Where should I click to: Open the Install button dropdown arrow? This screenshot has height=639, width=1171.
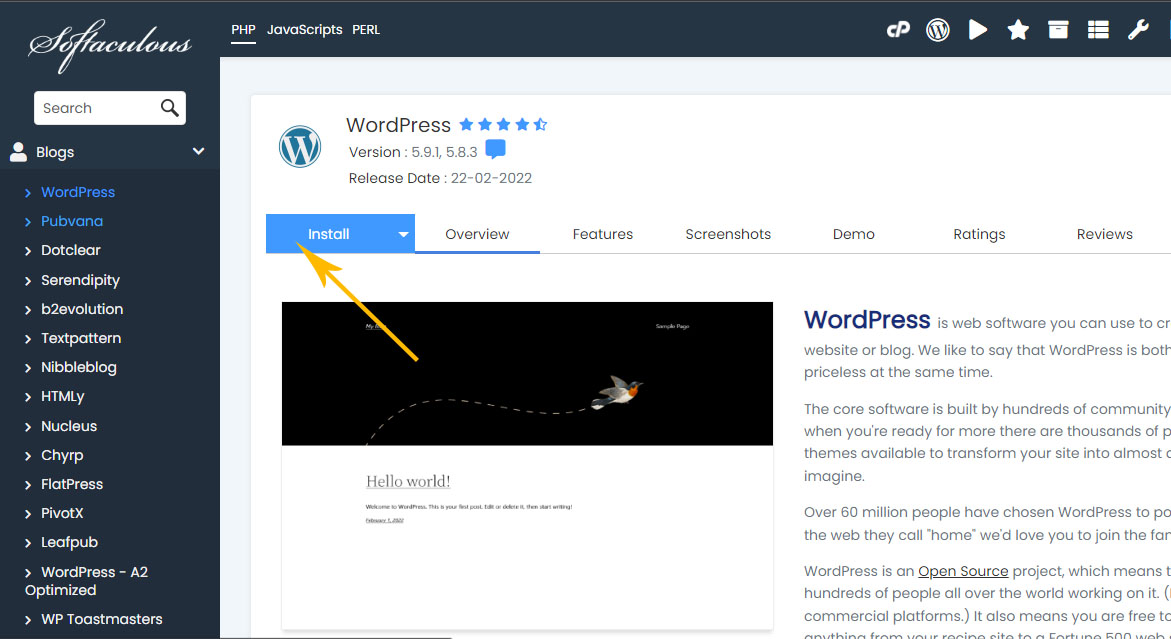403,234
